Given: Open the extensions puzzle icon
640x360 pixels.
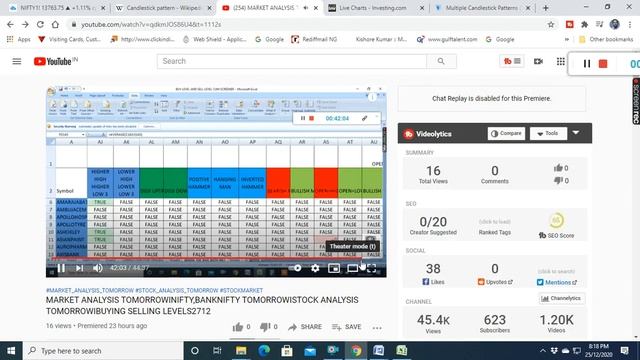Looking at the screenshot, I should (584, 24).
